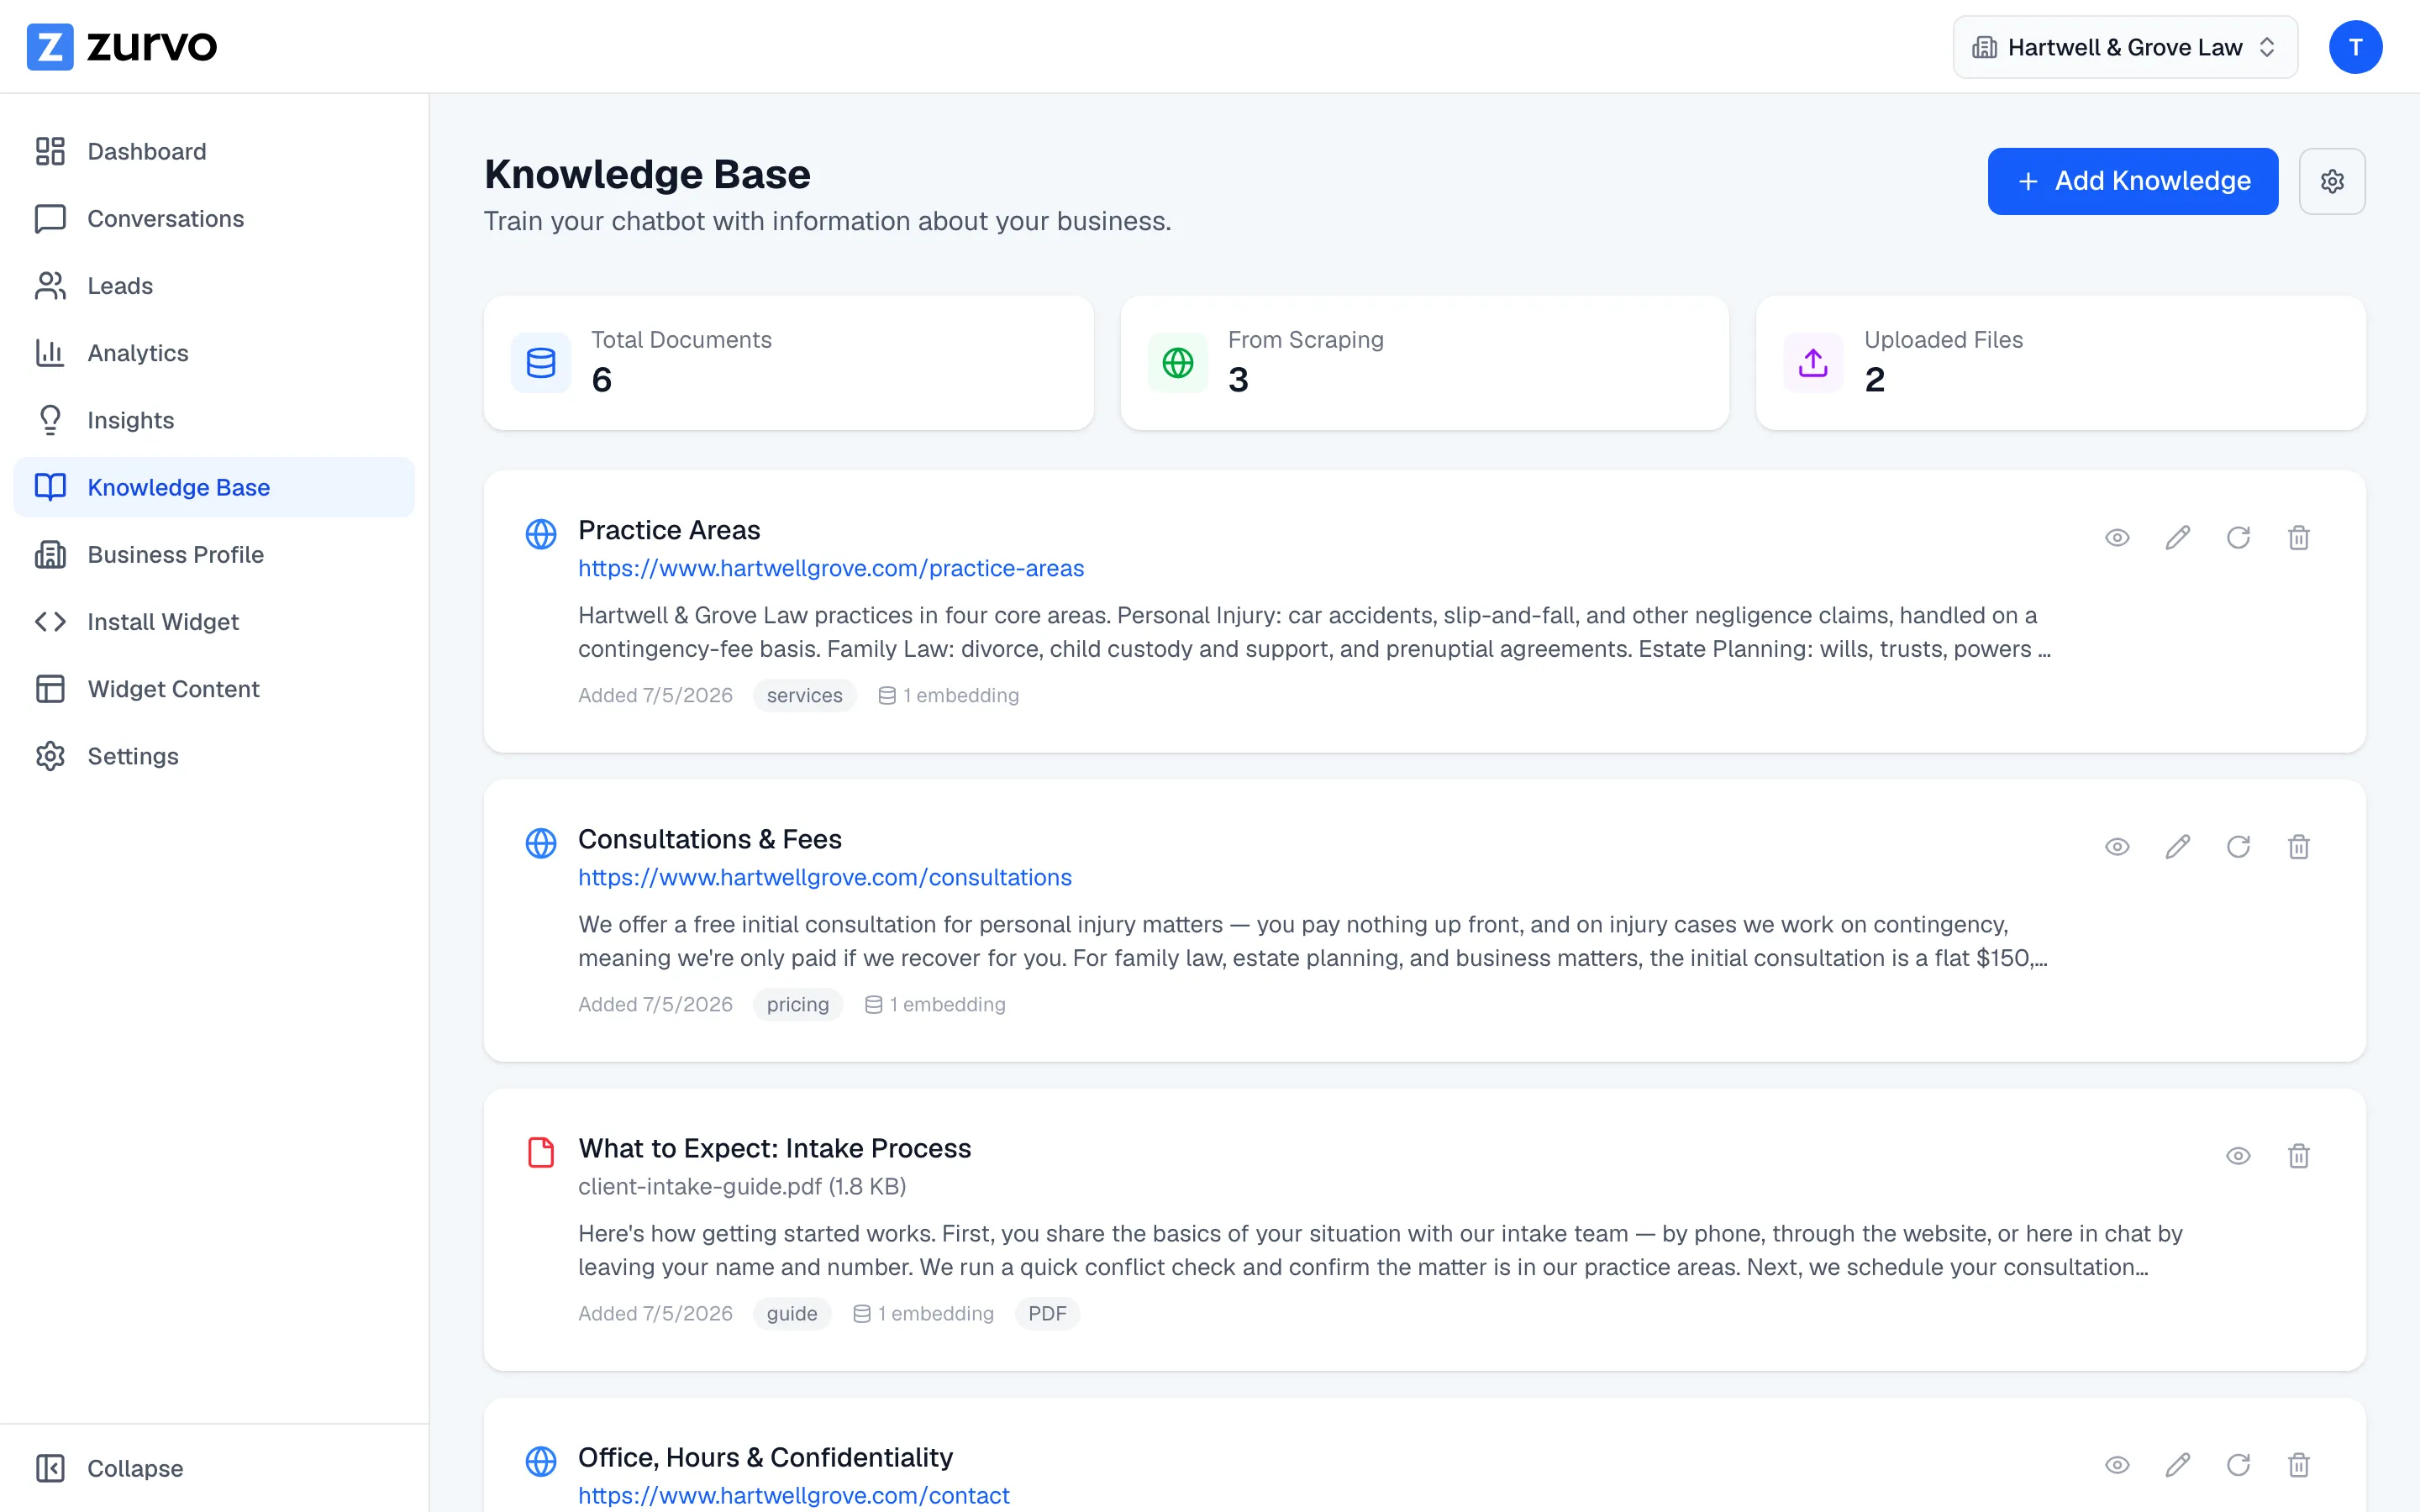Open the Leads page
The height and width of the screenshot is (1512, 2420).
[x=214, y=286]
